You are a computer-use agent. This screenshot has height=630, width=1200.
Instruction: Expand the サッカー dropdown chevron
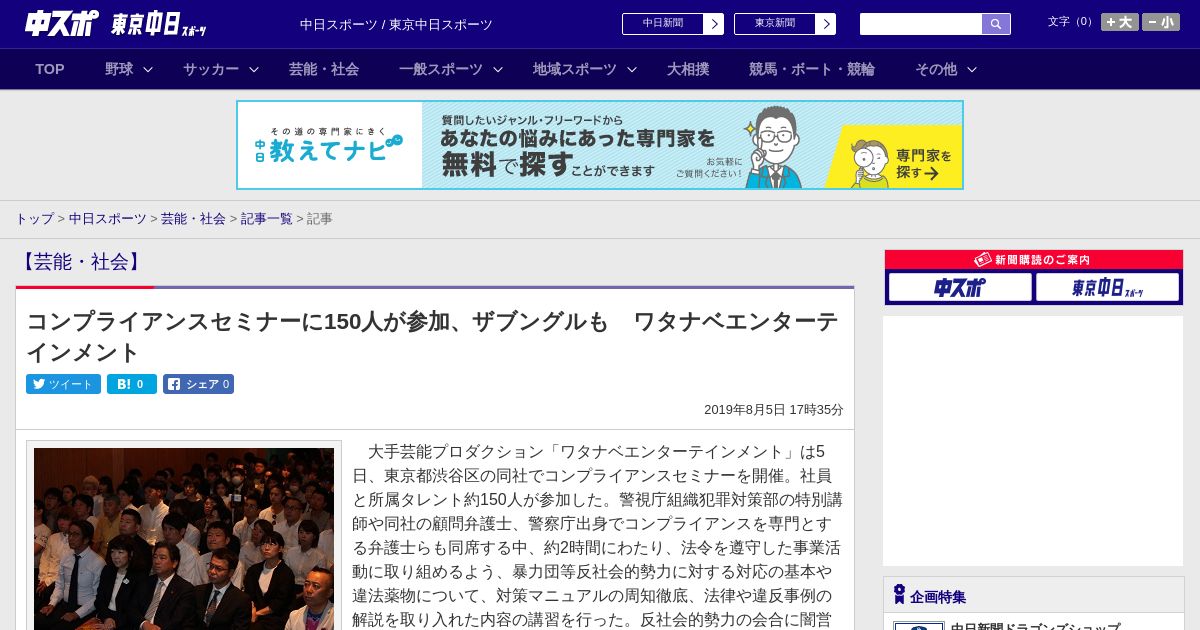(254, 70)
